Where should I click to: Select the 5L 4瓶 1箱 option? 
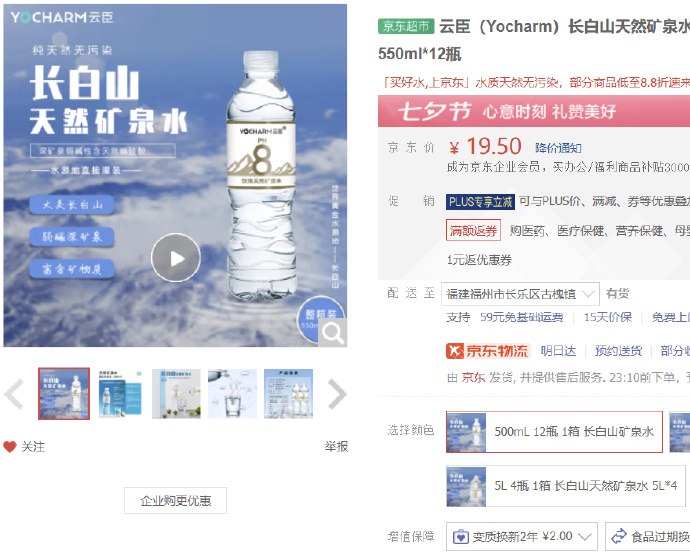(565, 486)
